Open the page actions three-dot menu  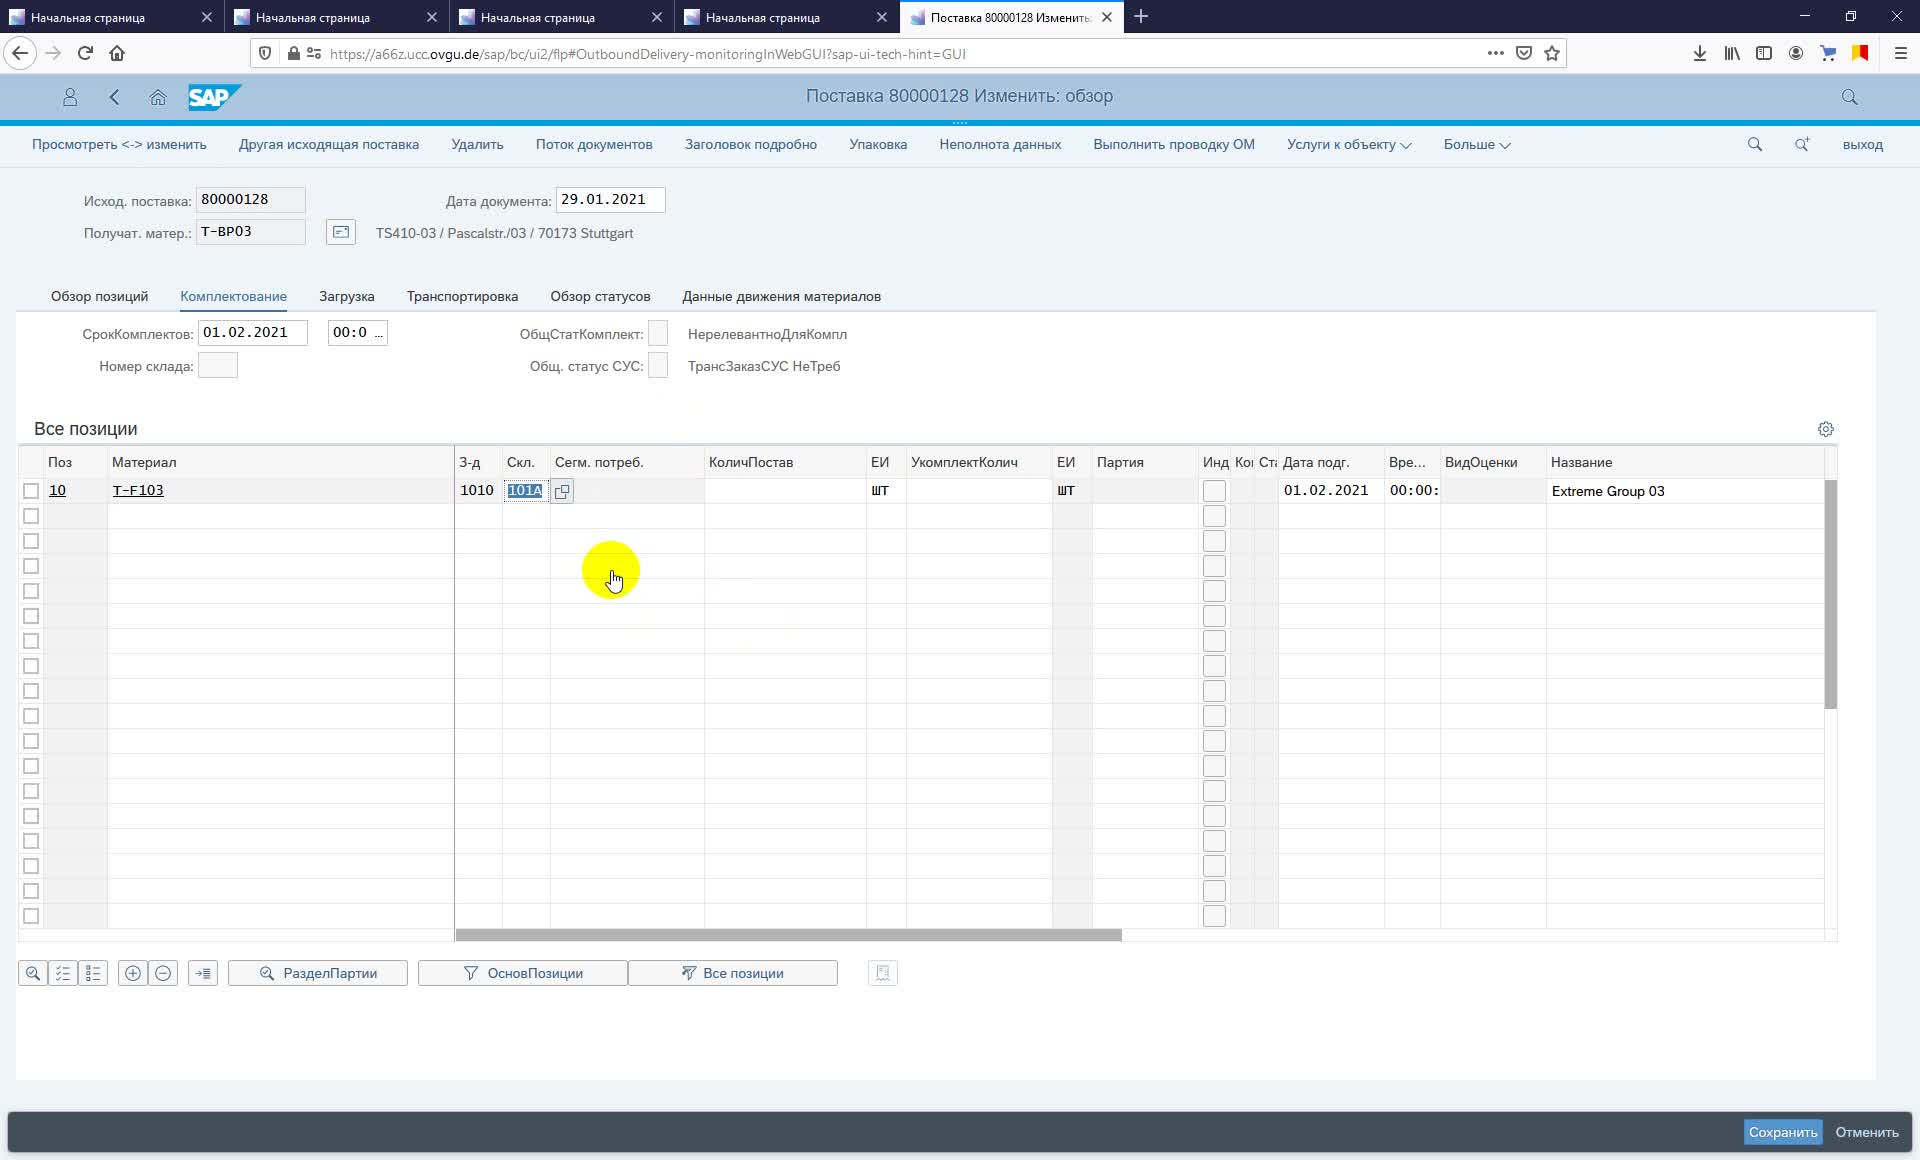click(1495, 53)
